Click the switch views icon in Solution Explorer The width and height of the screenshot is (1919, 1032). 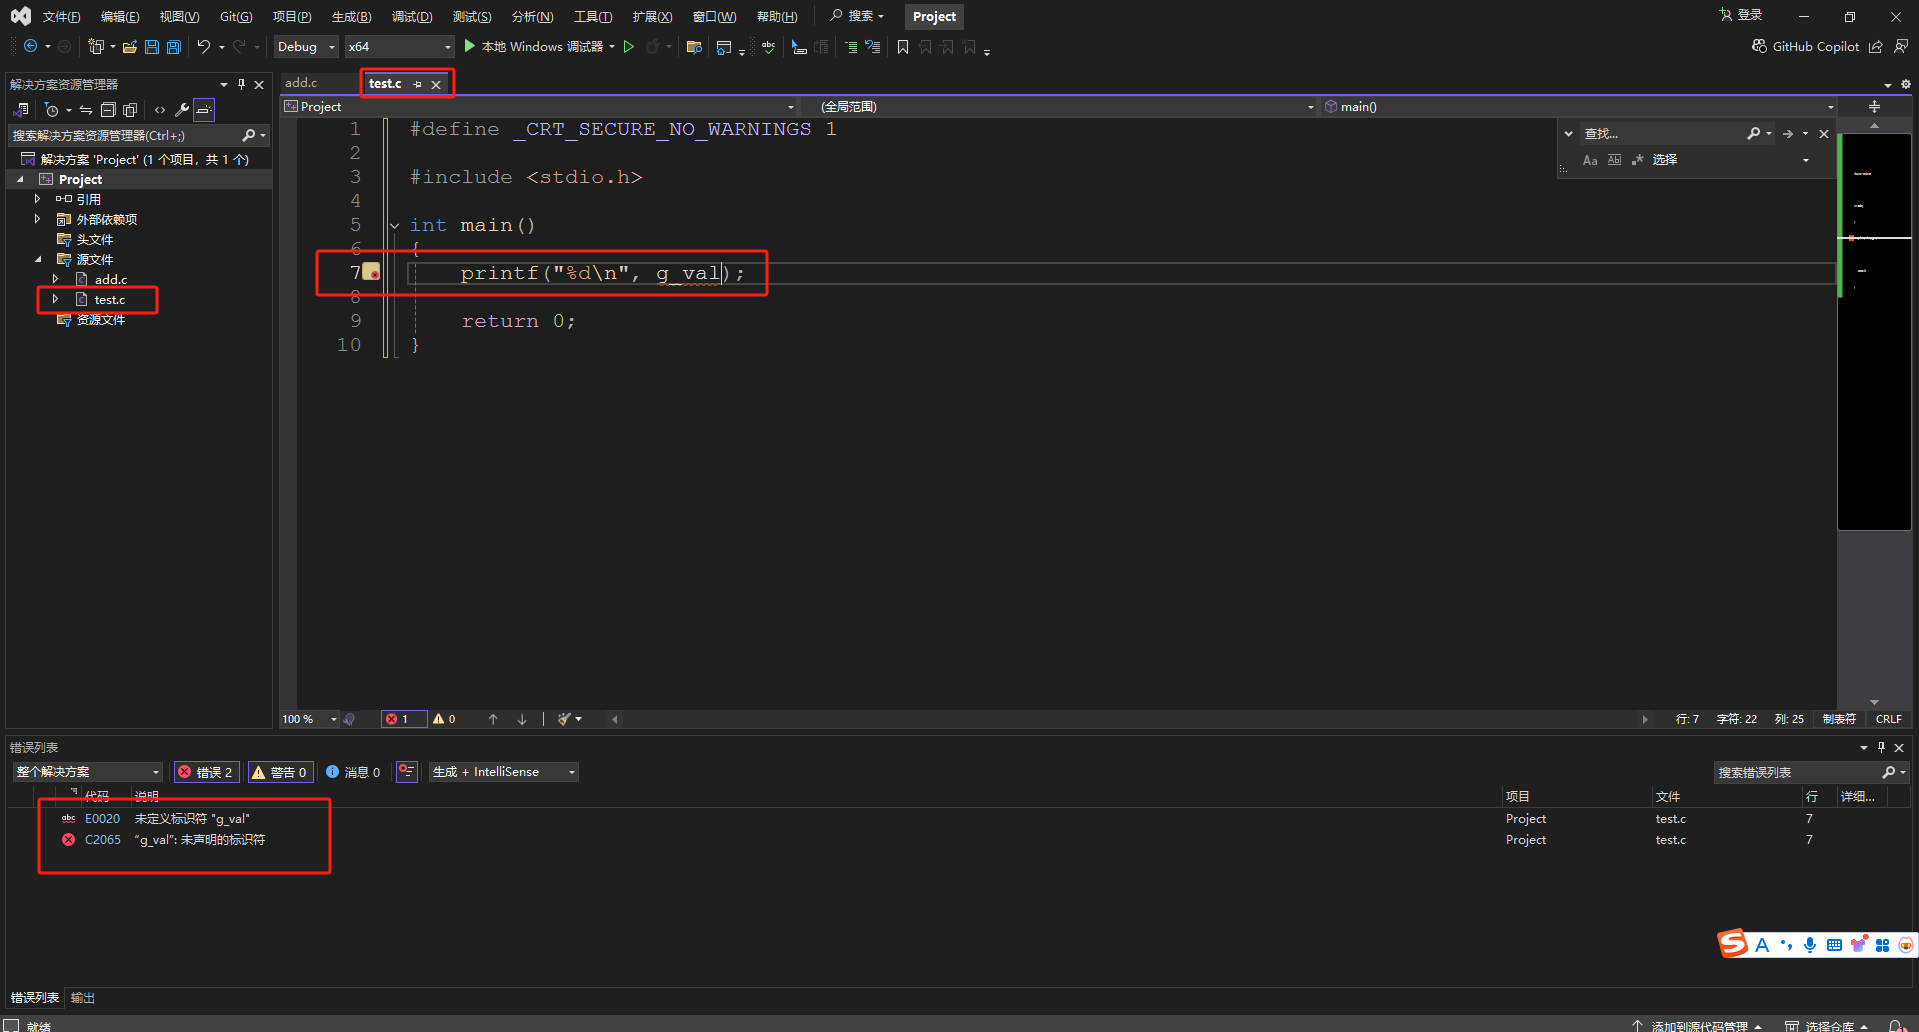pyautogui.click(x=20, y=110)
